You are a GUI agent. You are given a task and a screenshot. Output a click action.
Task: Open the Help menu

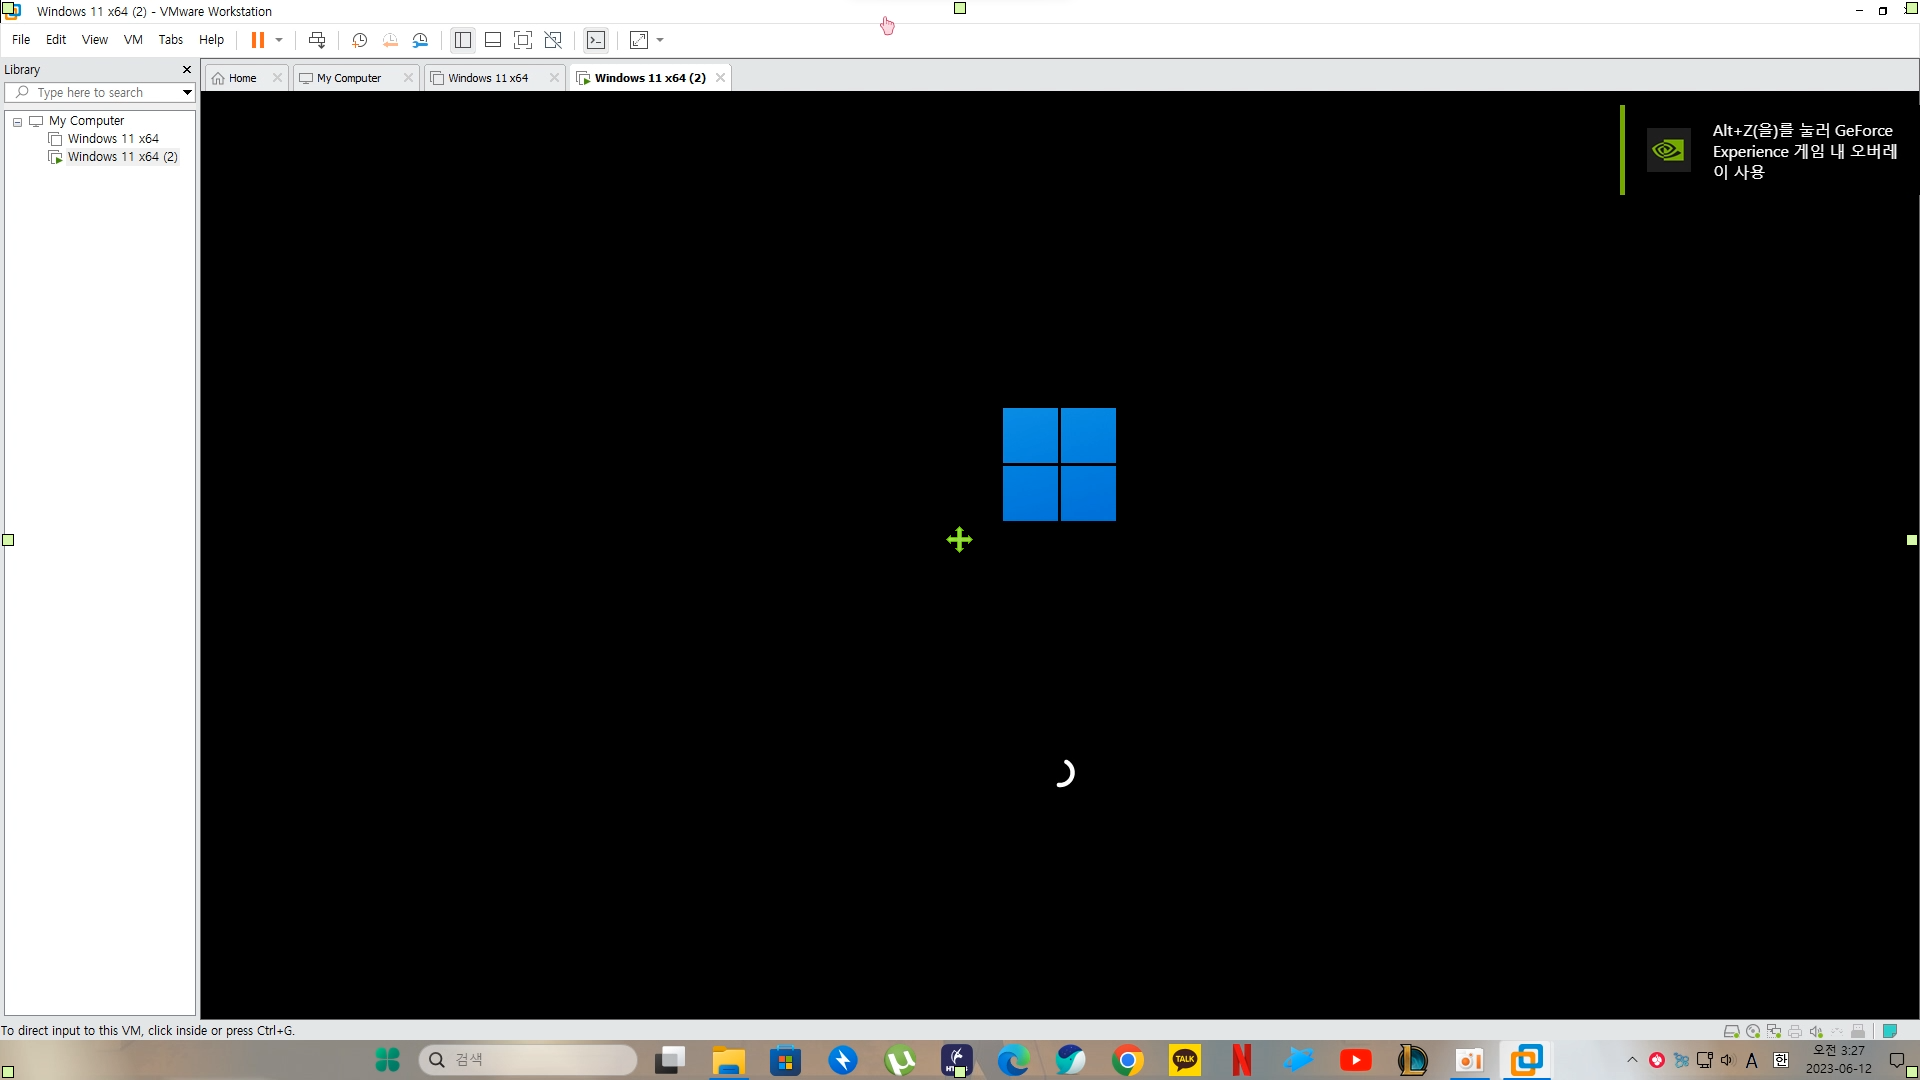[x=211, y=40]
